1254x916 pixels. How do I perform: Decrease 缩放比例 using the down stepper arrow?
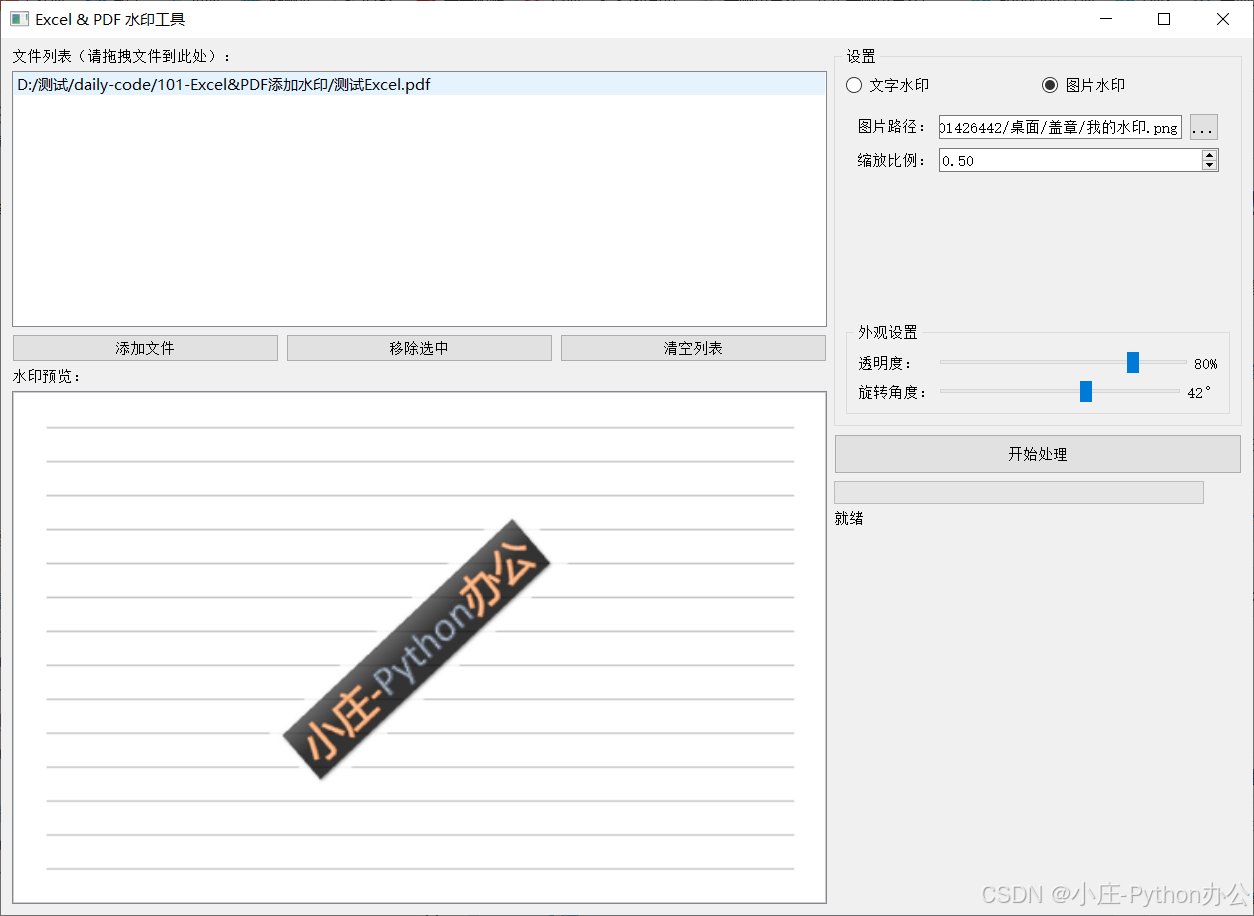pos(1210,165)
